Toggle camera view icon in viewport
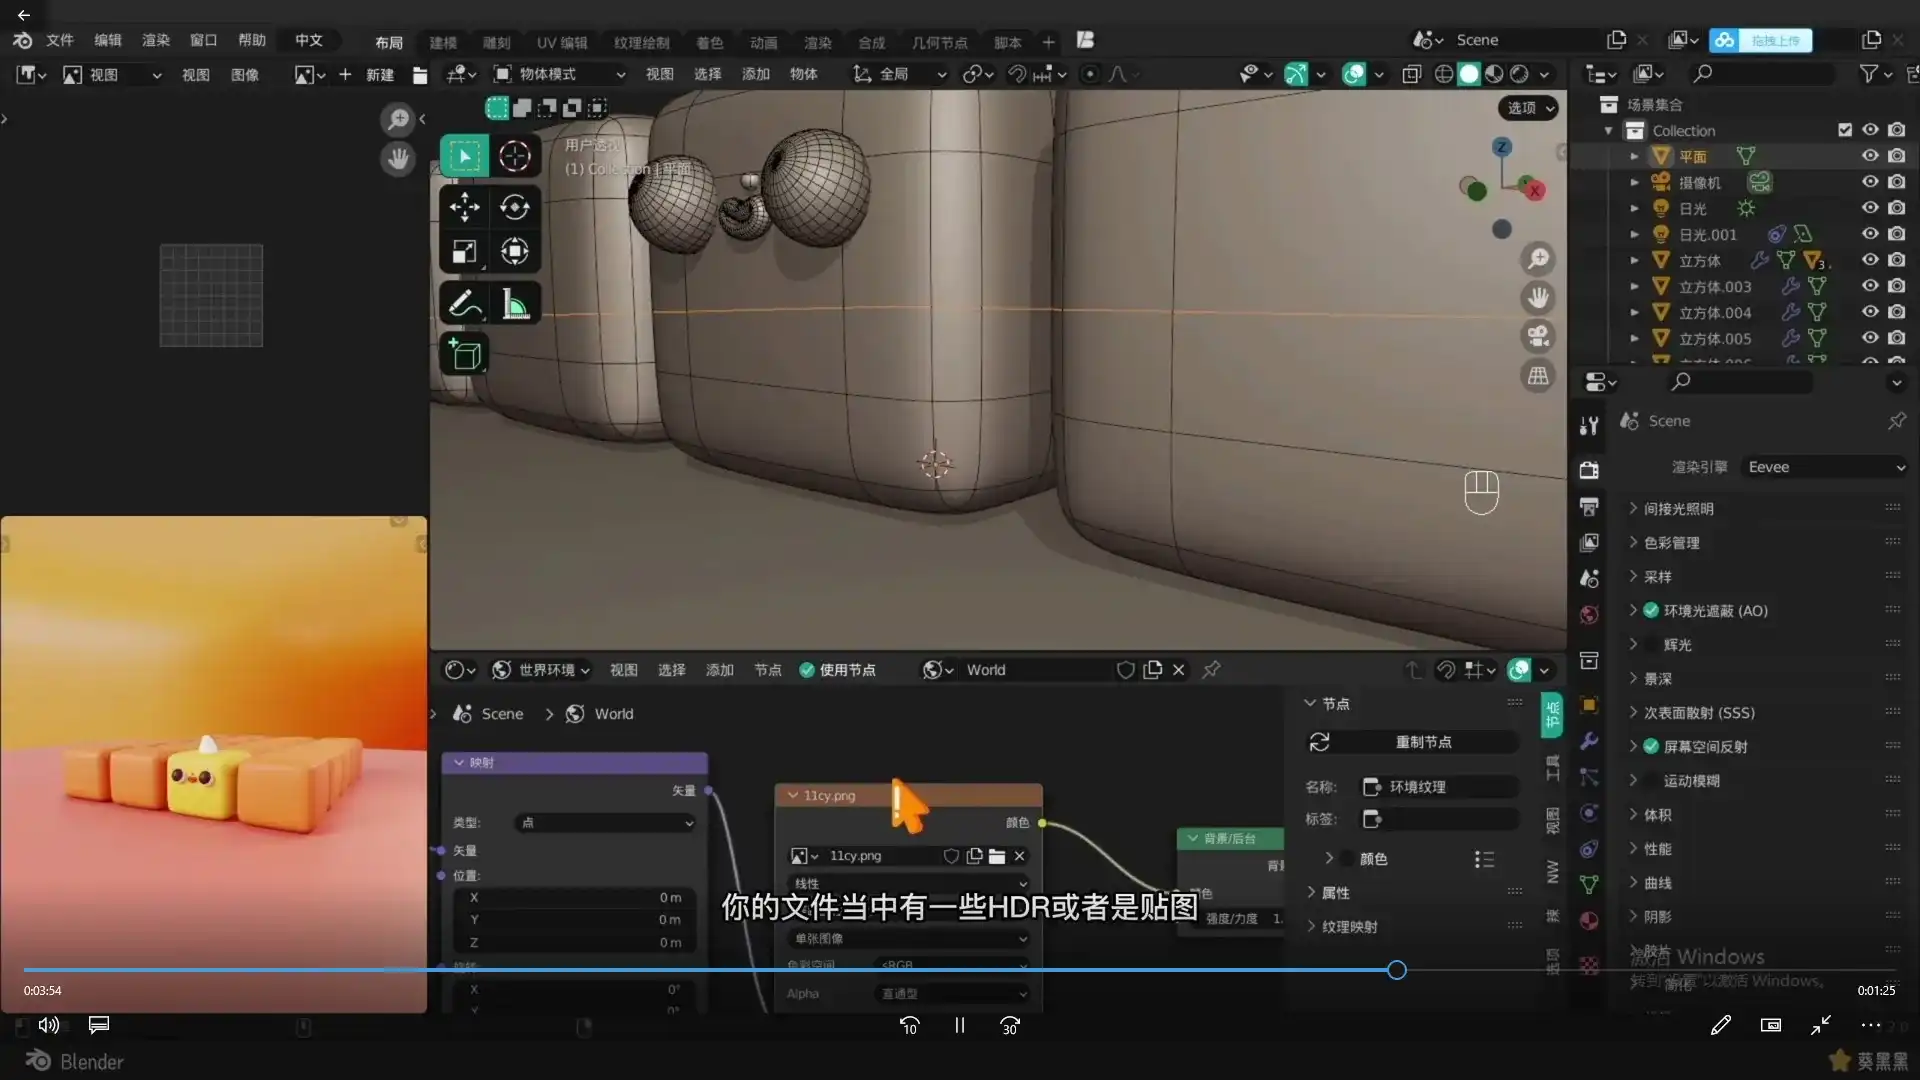The image size is (1920, 1080). tap(1538, 336)
